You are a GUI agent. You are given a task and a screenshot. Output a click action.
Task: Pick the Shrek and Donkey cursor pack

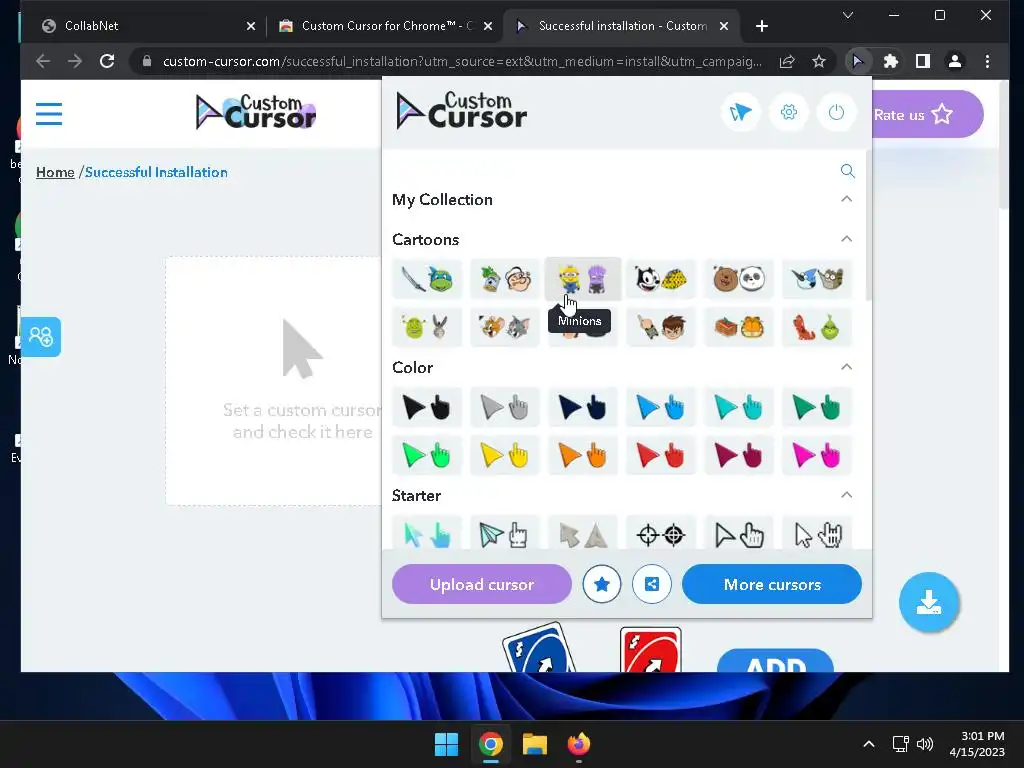click(427, 327)
